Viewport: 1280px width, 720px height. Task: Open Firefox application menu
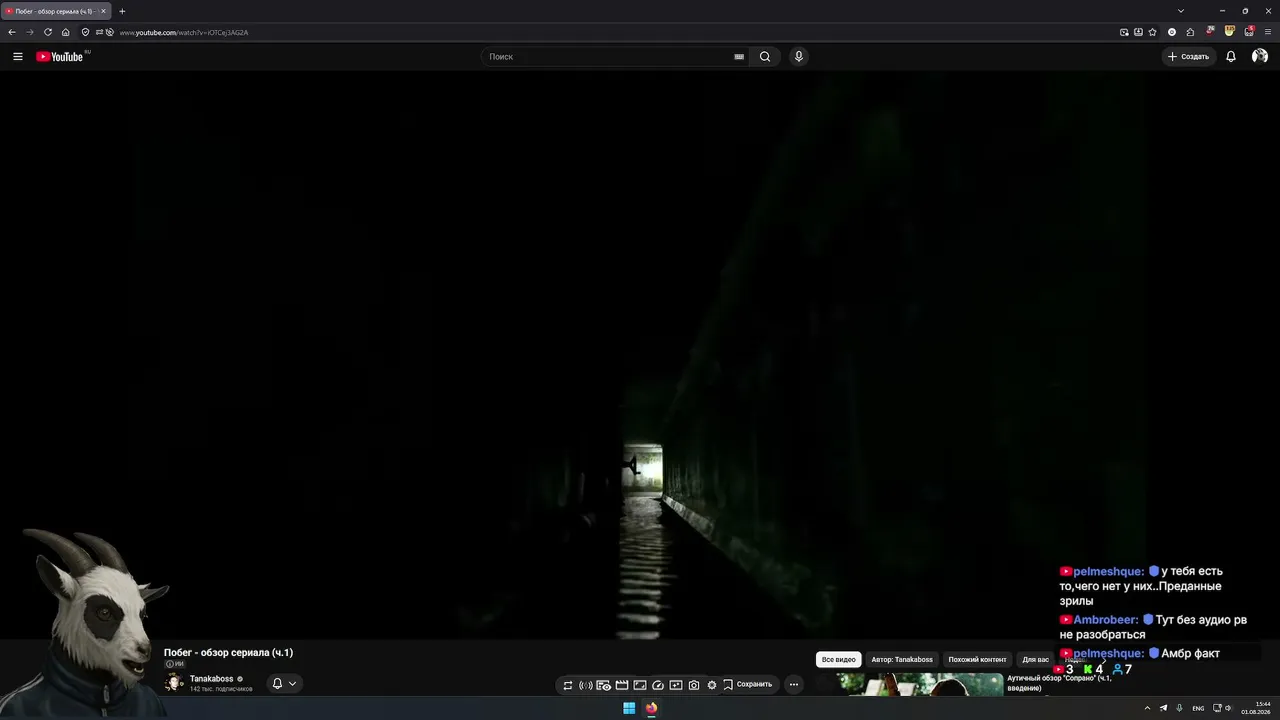coord(1268,32)
